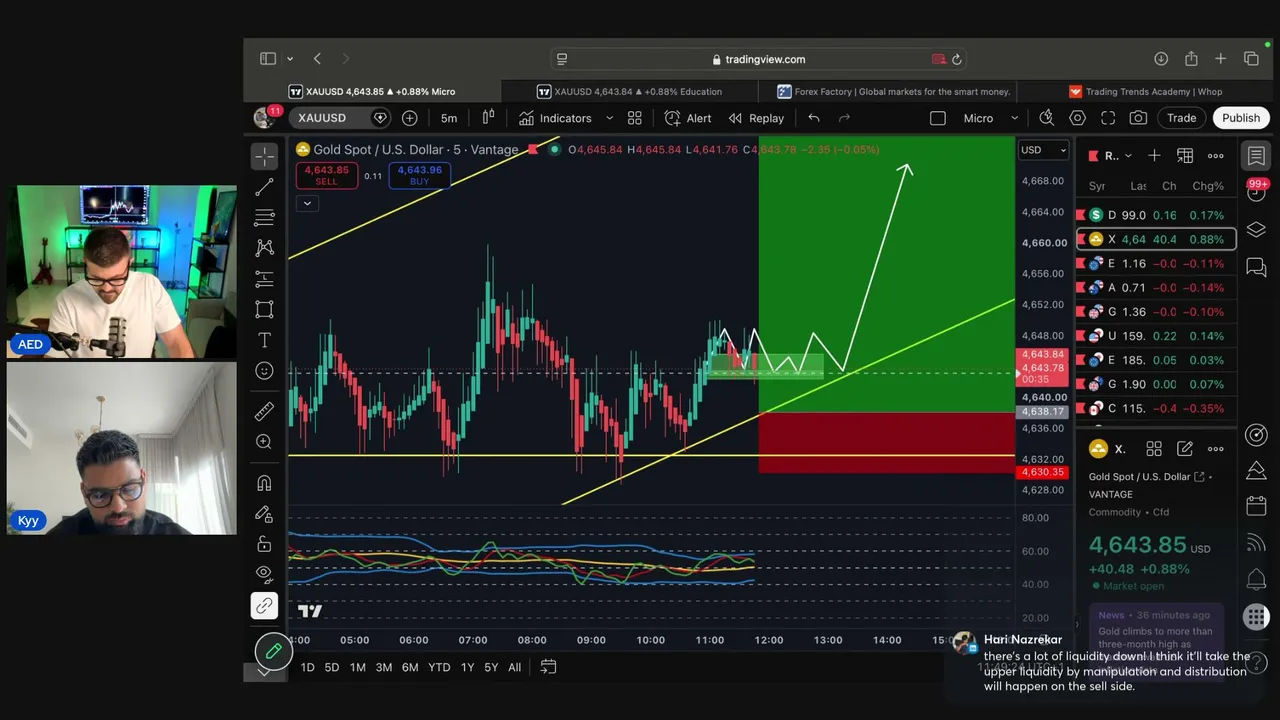Open the emoji icons tool
Screen dimensions: 1280x720
tap(264, 371)
